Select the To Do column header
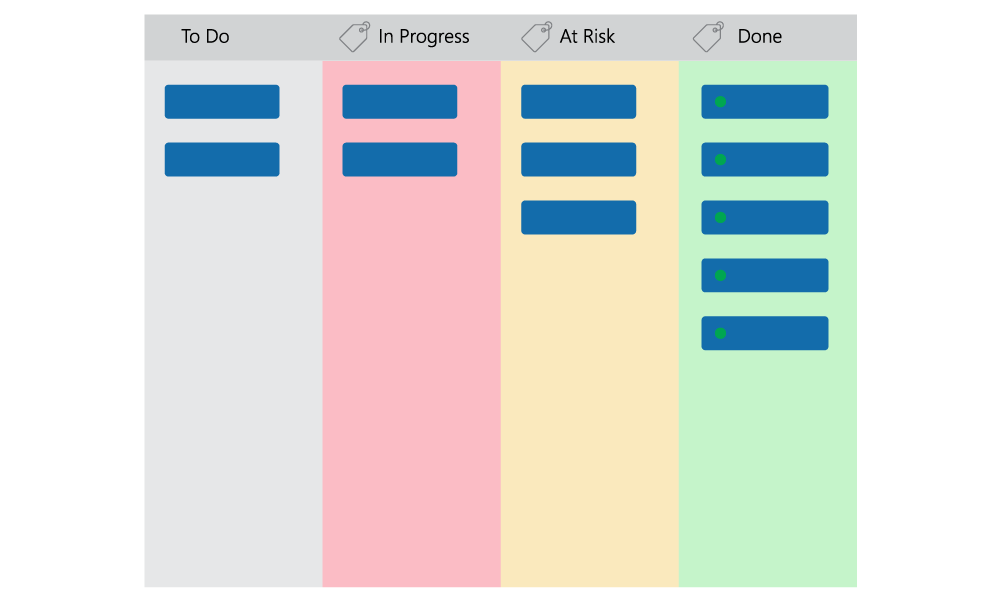1000x600 pixels. [205, 36]
